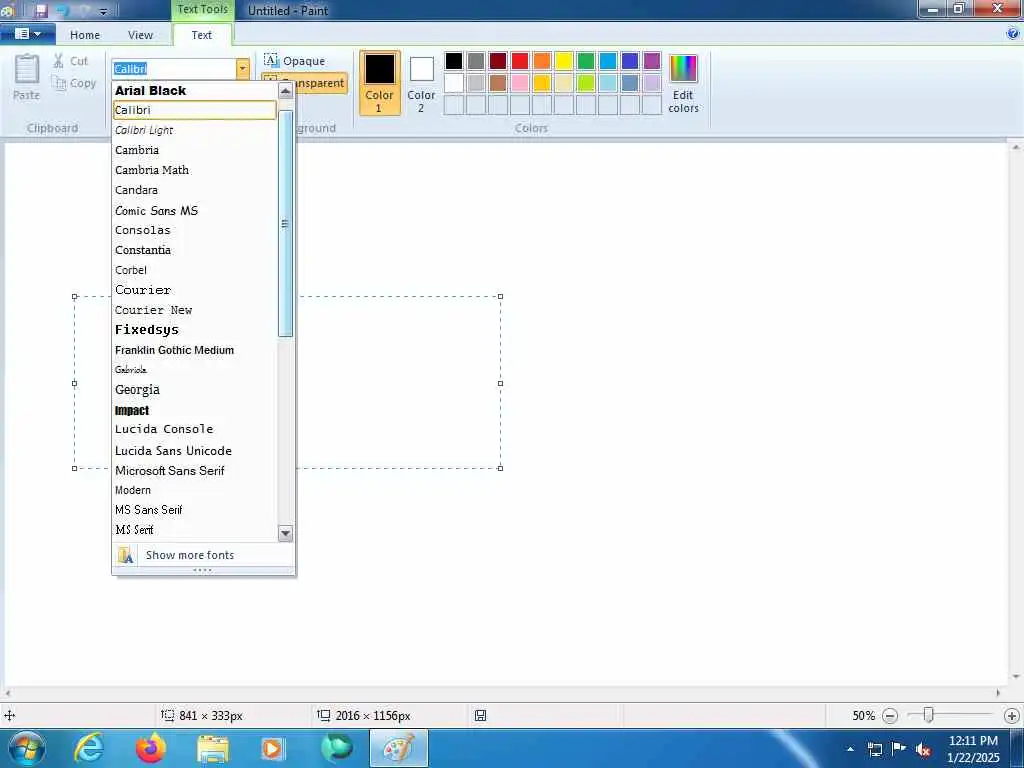
Task: Click the muted volume tray icon
Action: point(923,749)
